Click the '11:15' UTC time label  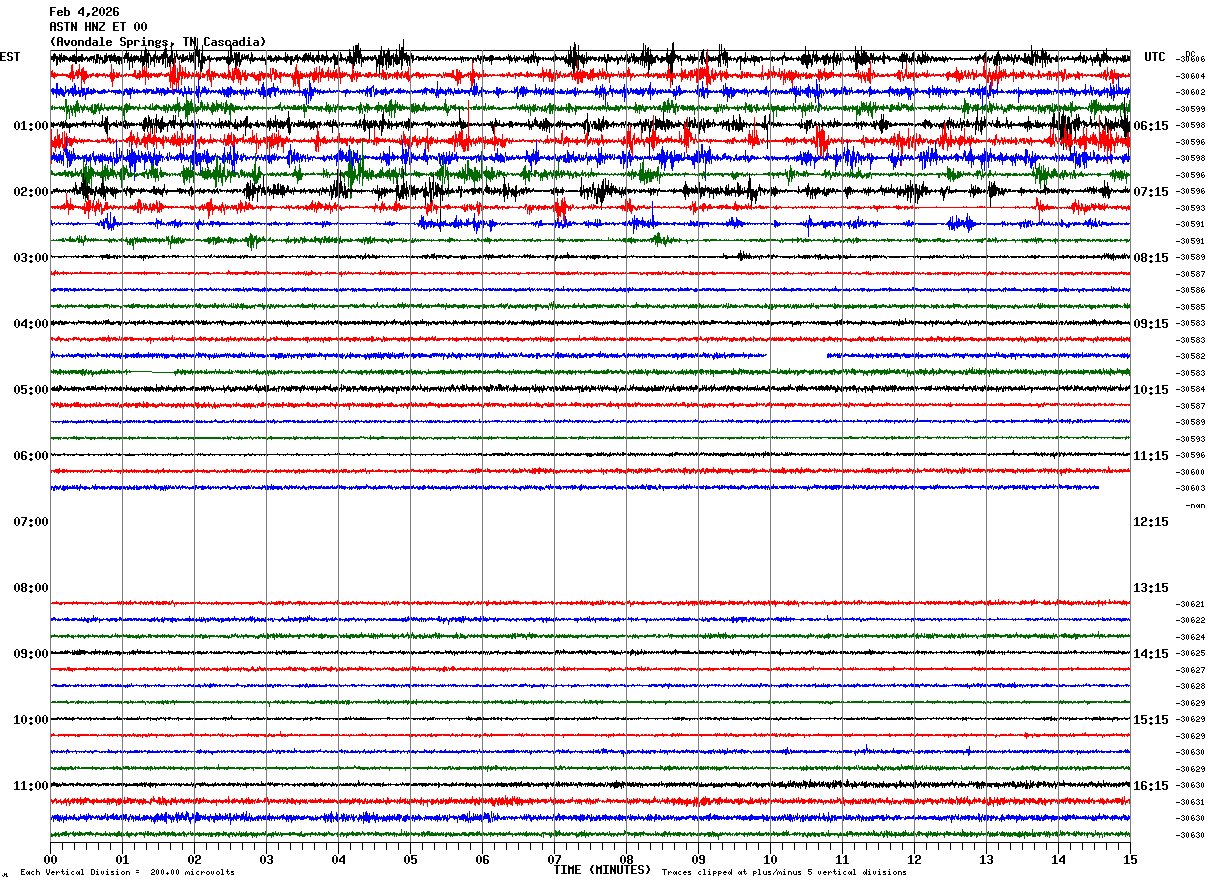pyautogui.click(x=1152, y=456)
